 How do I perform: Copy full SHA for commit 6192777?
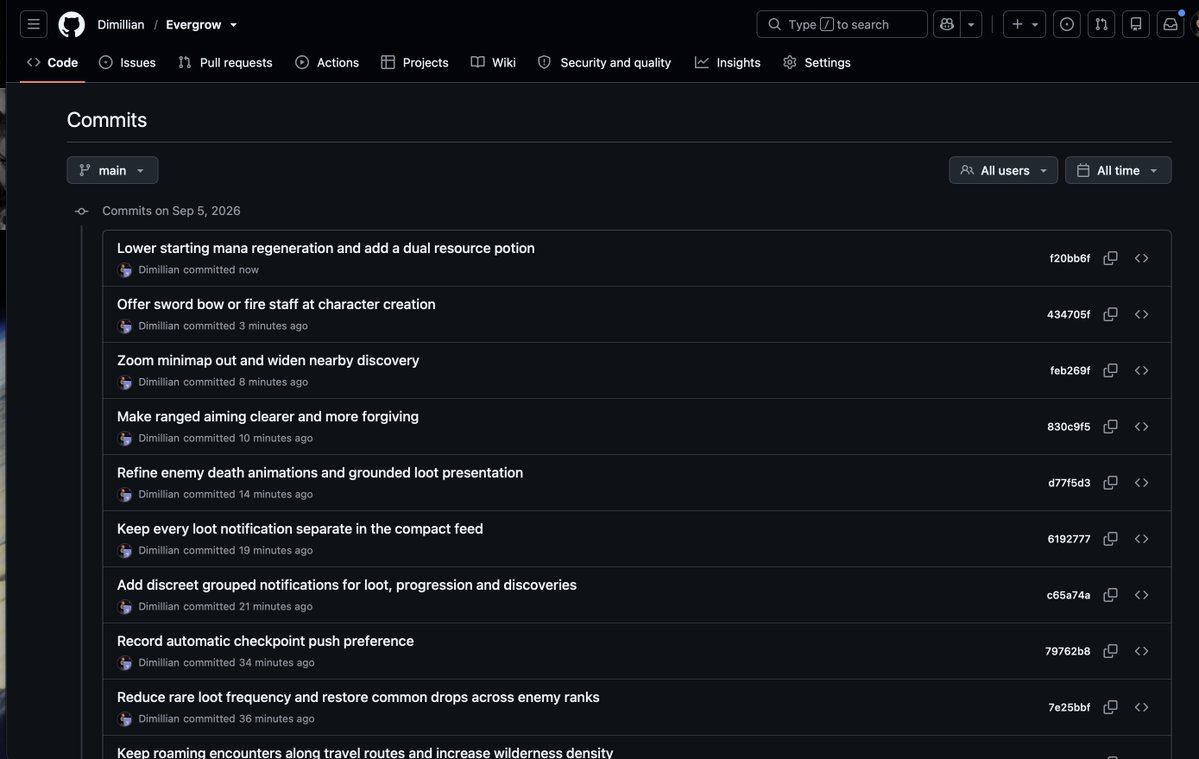click(1110, 539)
